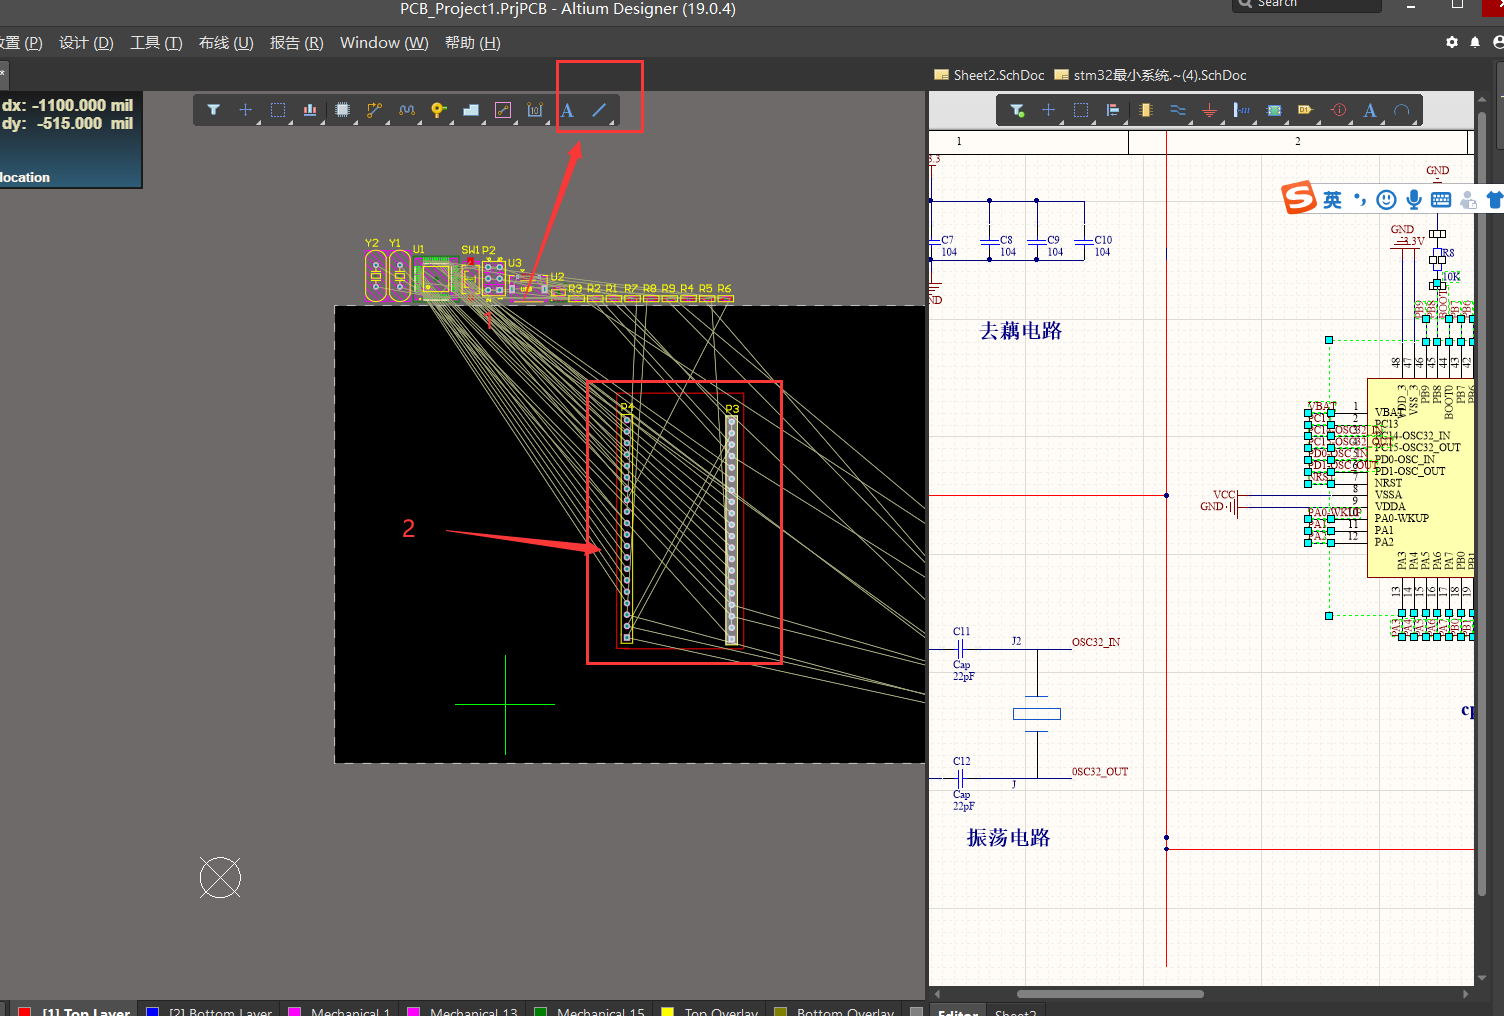Open the 报告 (R) menu
Viewport: 1504px width, 1016px height.
click(297, 42)
